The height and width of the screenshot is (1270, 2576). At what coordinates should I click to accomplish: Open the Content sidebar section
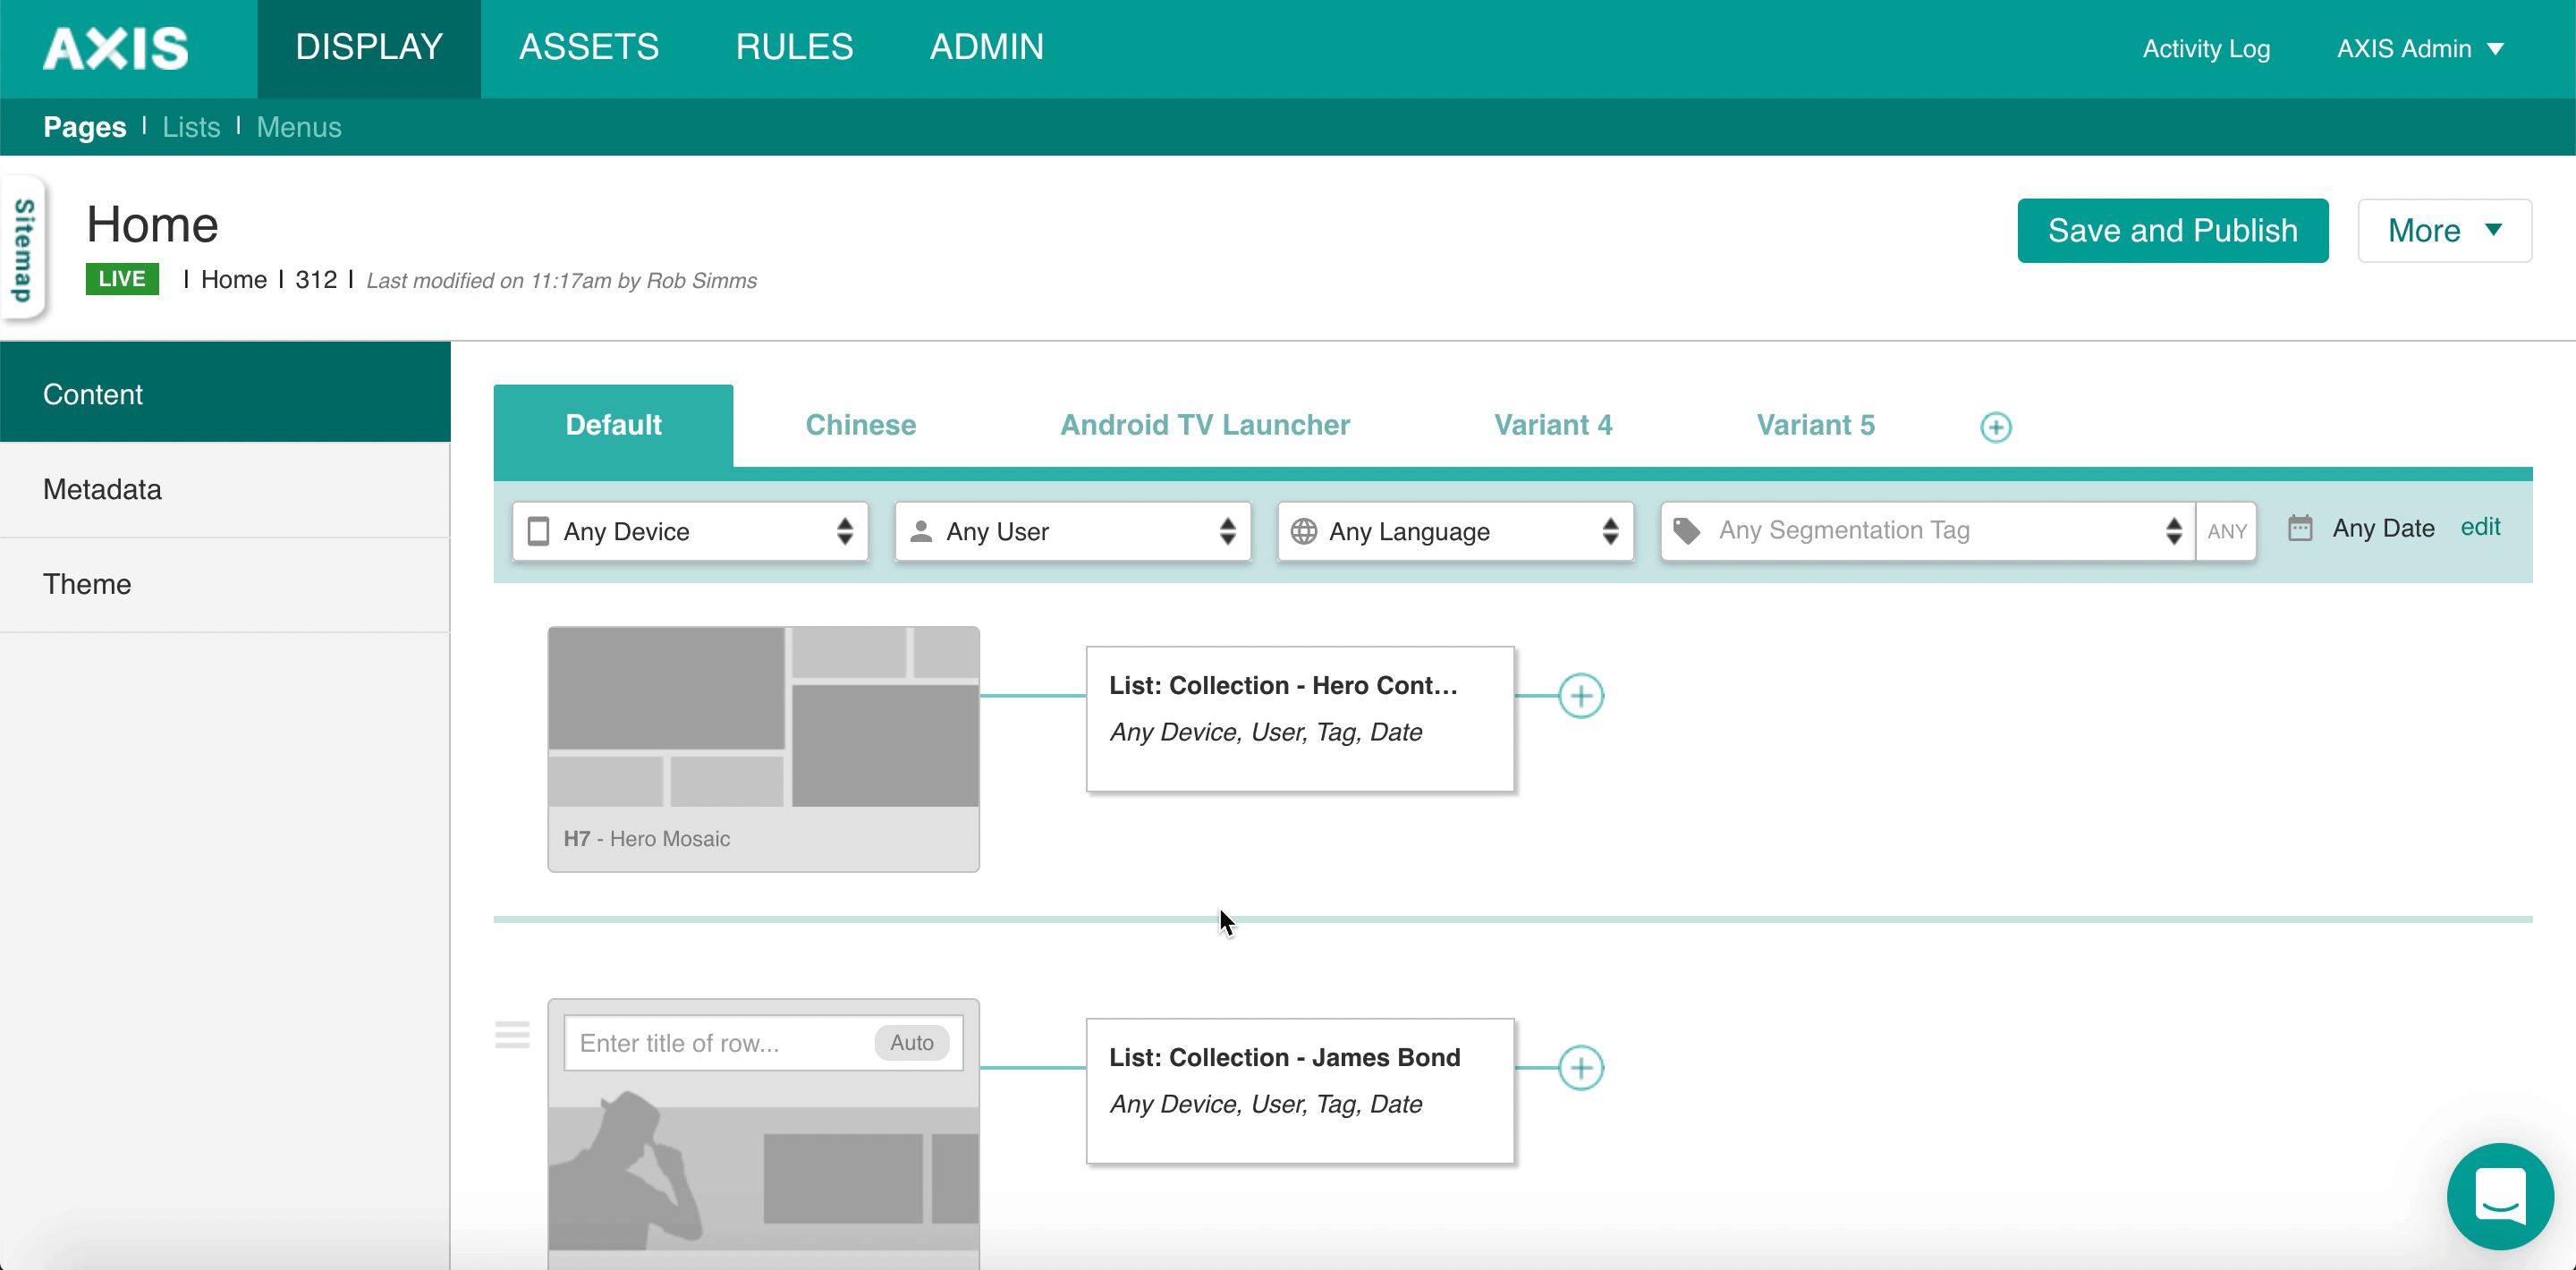pos(225,393)
